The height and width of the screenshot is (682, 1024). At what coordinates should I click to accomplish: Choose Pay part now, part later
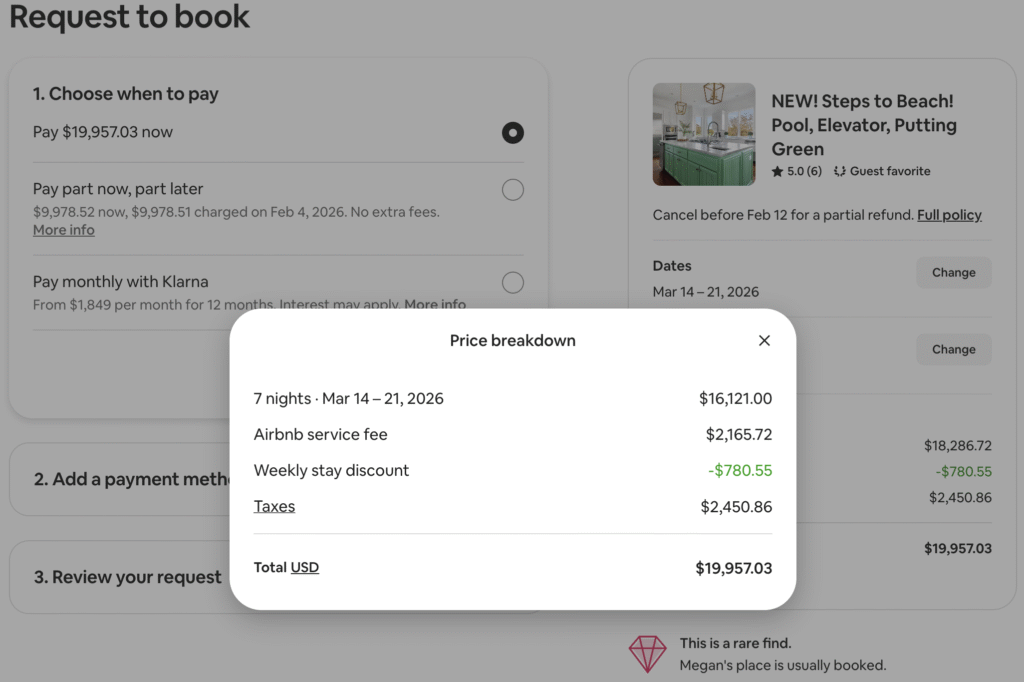pyautogui.click(x=512, y=189)
